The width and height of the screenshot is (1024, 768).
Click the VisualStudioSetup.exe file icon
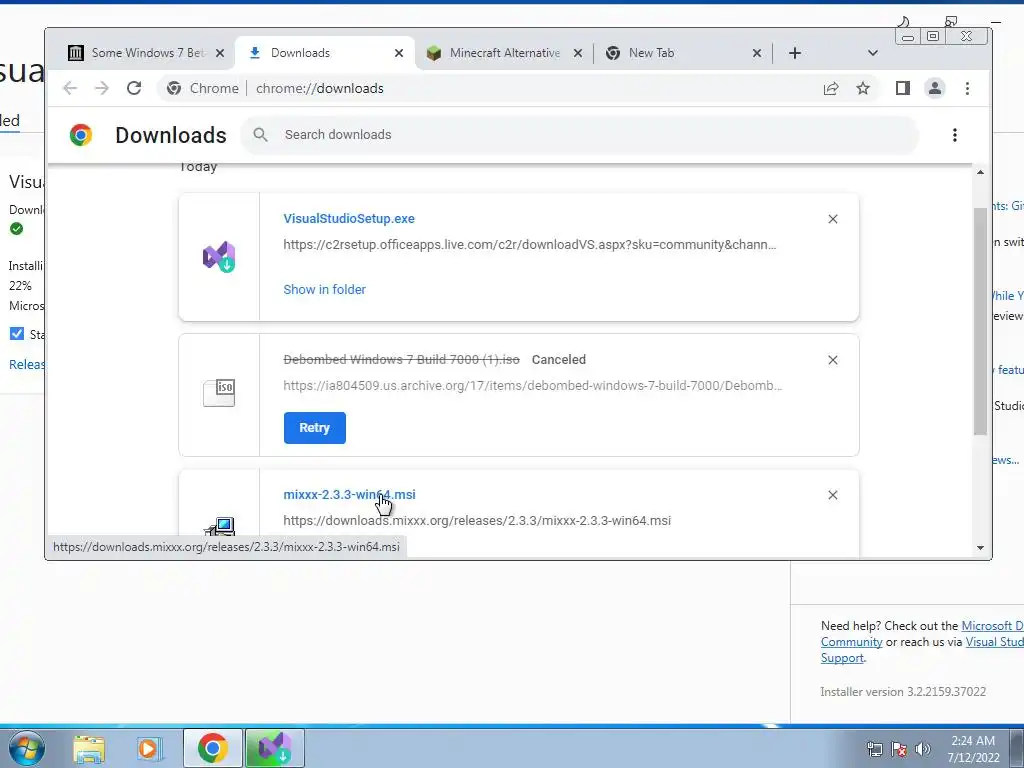(x=219, y=257)
